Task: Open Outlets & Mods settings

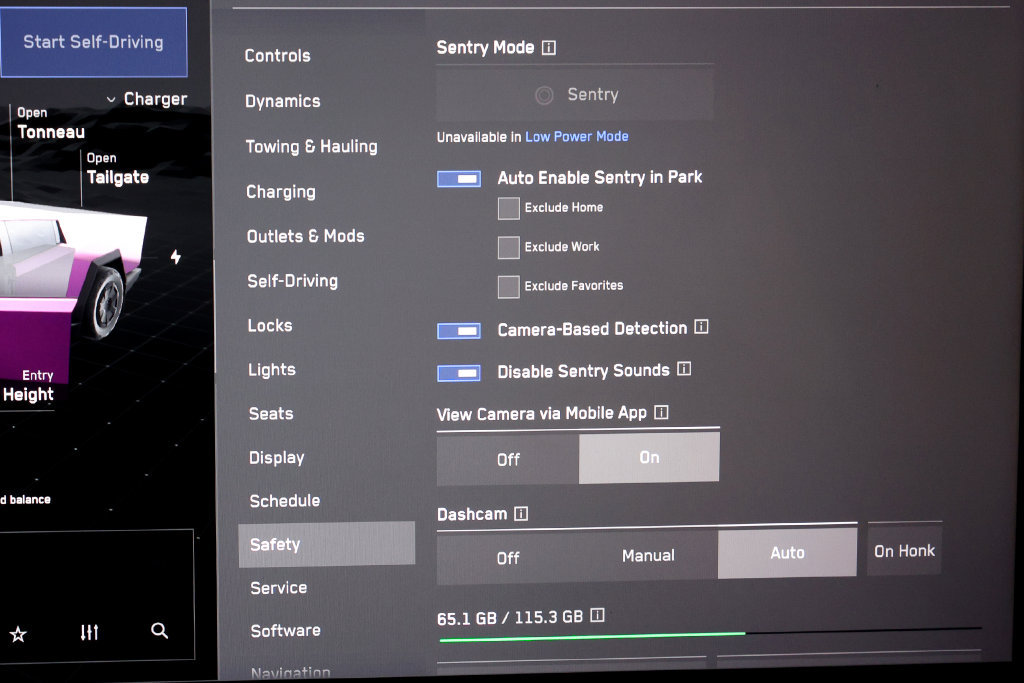Action: point(306,236)
